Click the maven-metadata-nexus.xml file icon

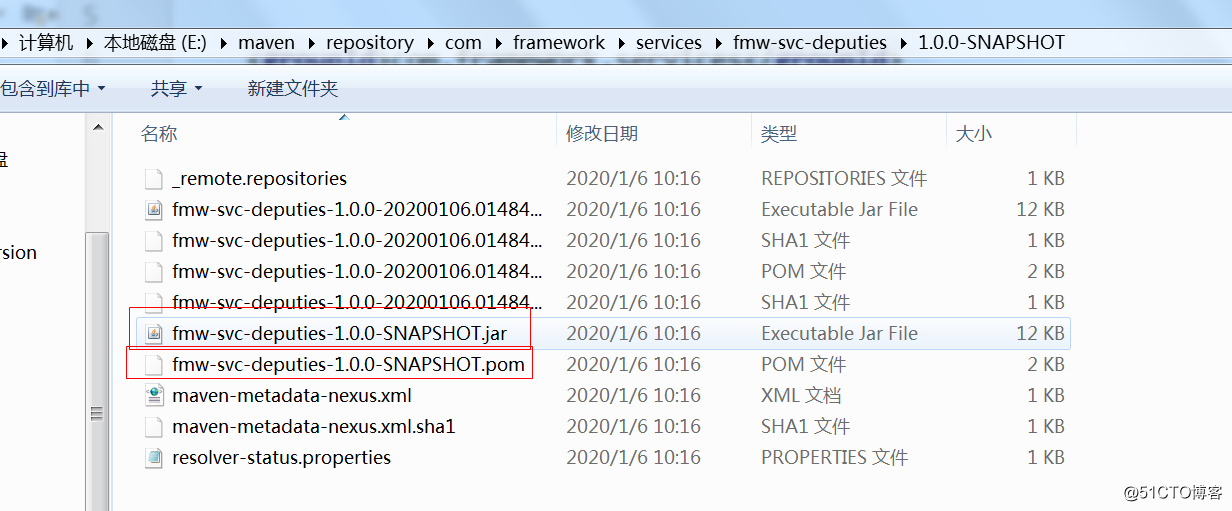pos(153,396)
